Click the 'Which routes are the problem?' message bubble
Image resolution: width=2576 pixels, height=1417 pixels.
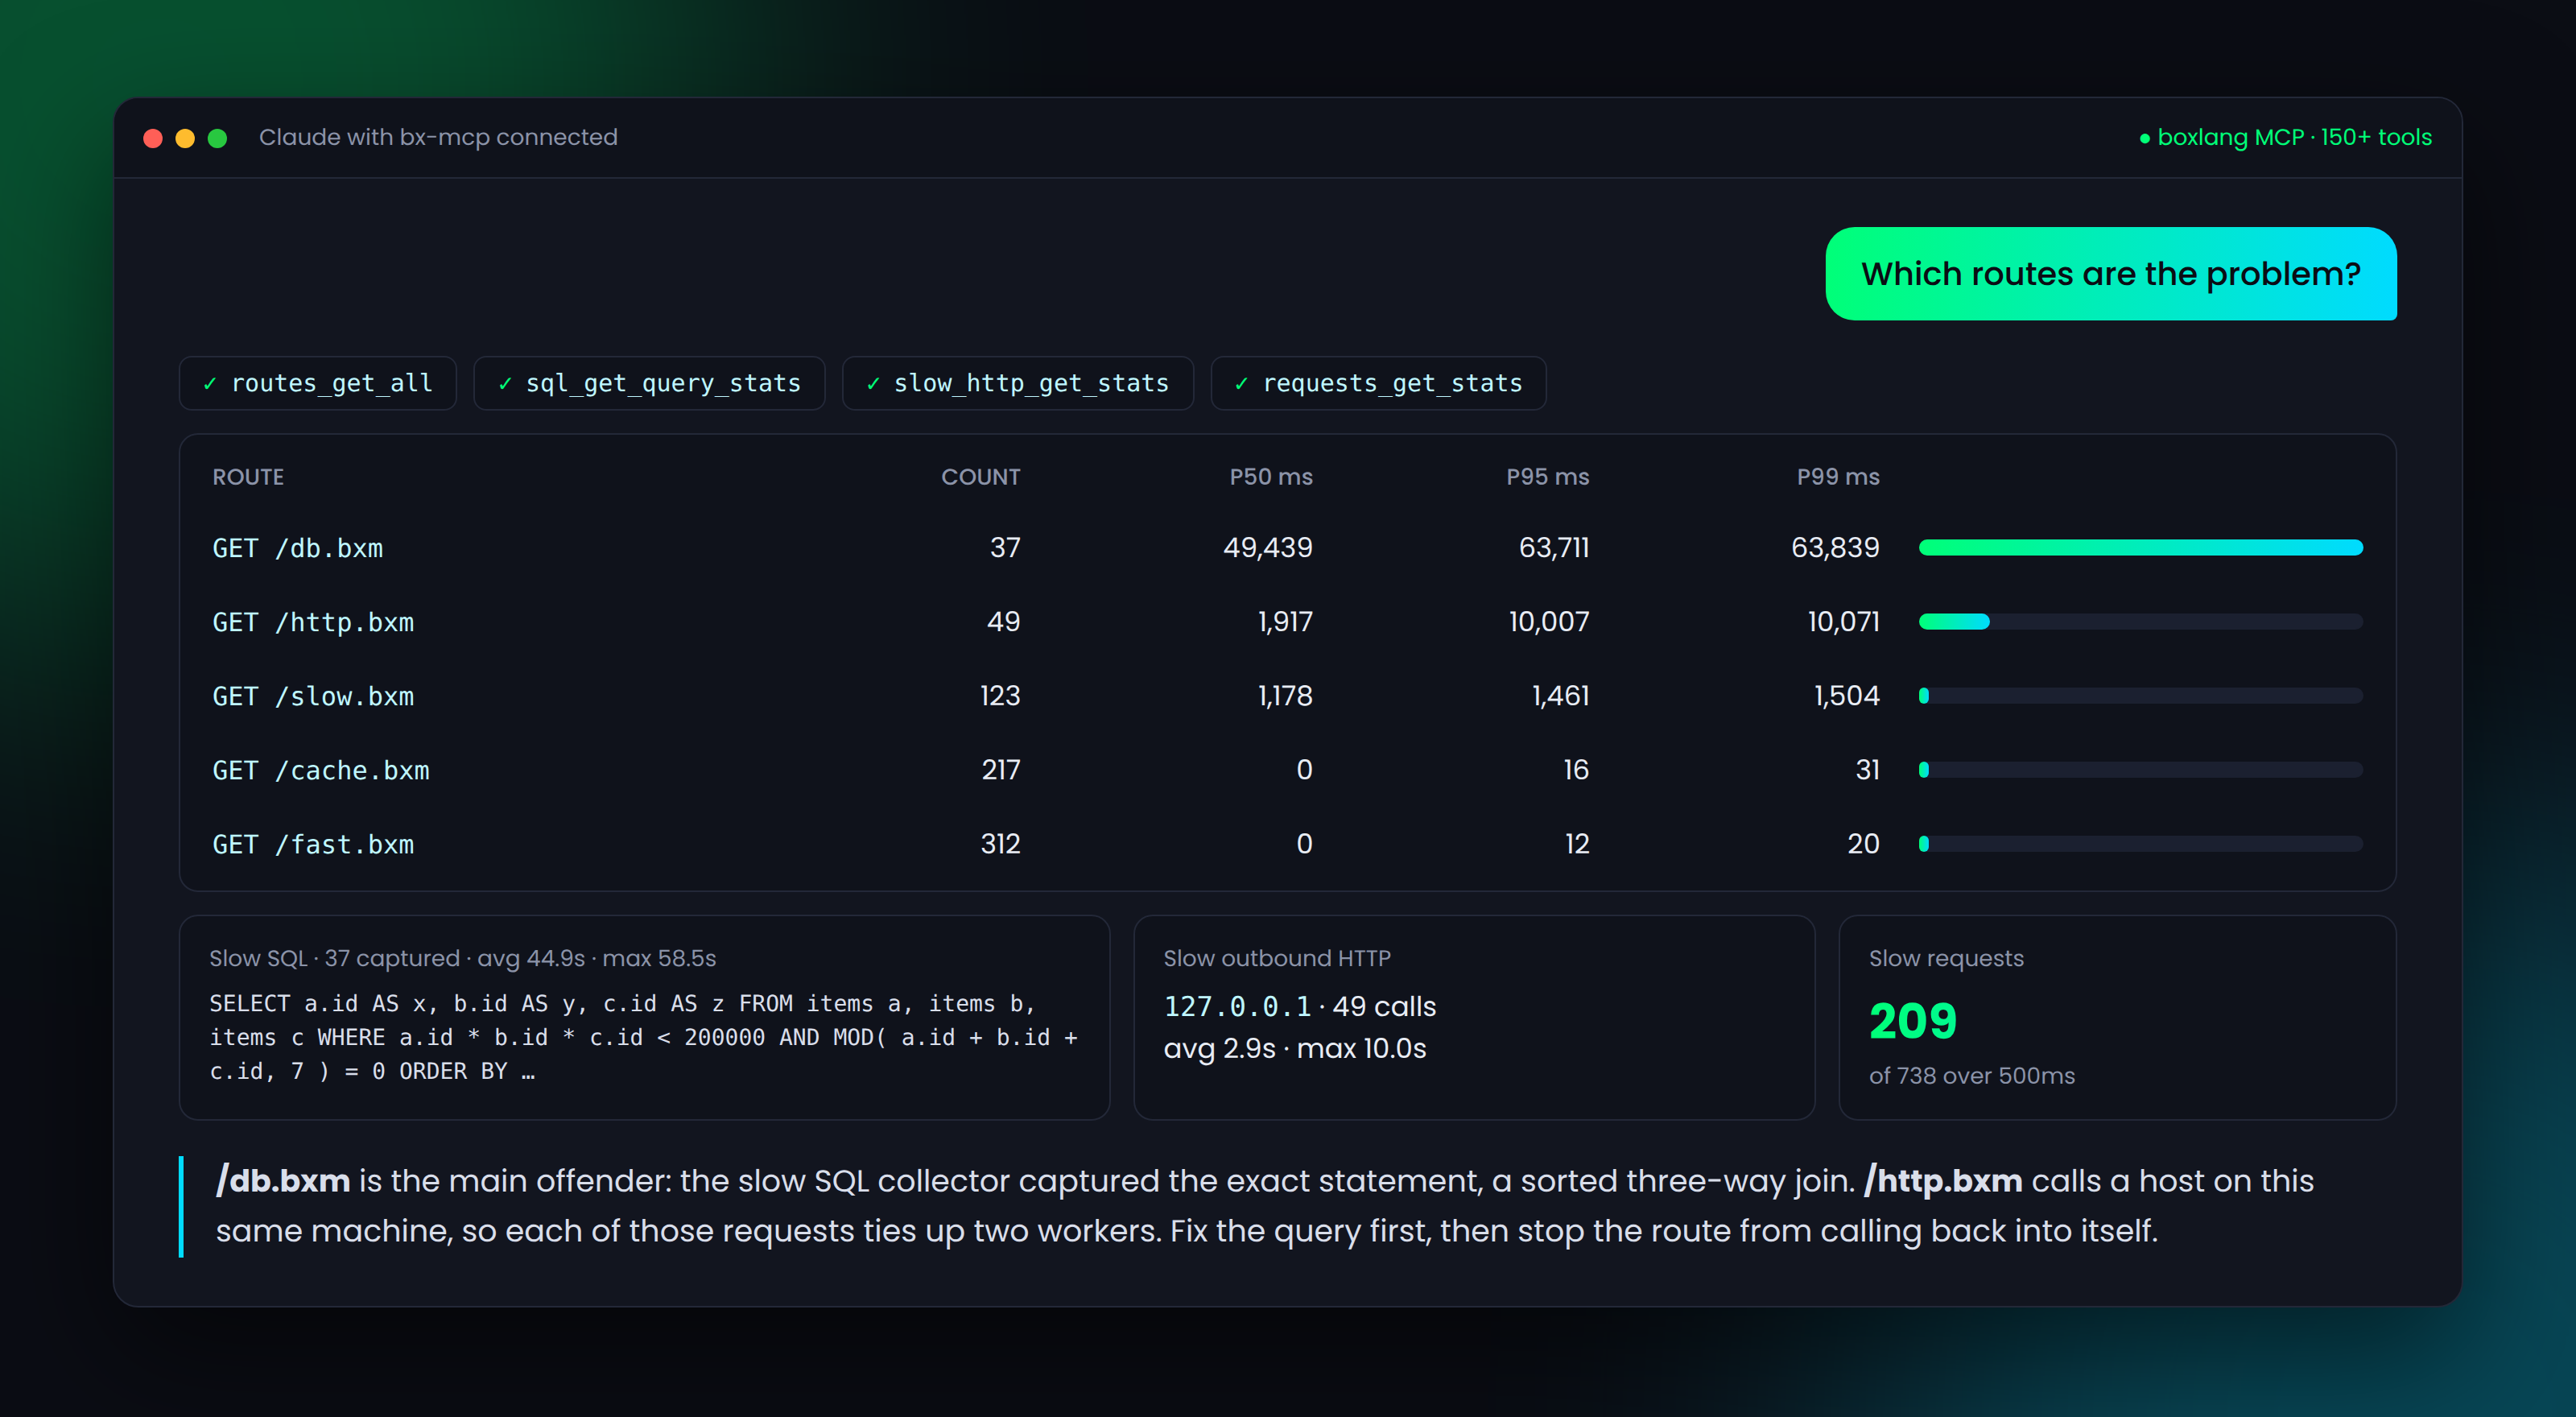(x=2111, y=274)
